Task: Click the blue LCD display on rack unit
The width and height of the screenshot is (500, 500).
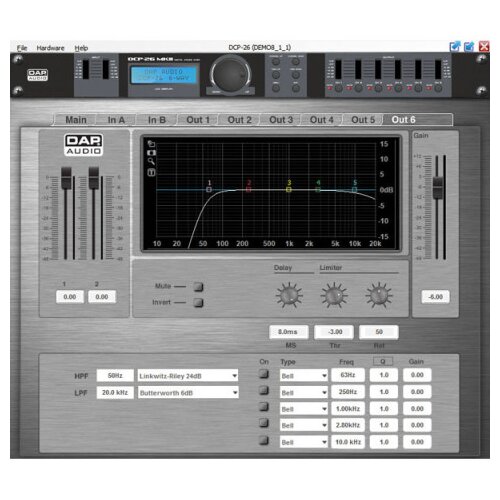Action: tap(164, 75)
